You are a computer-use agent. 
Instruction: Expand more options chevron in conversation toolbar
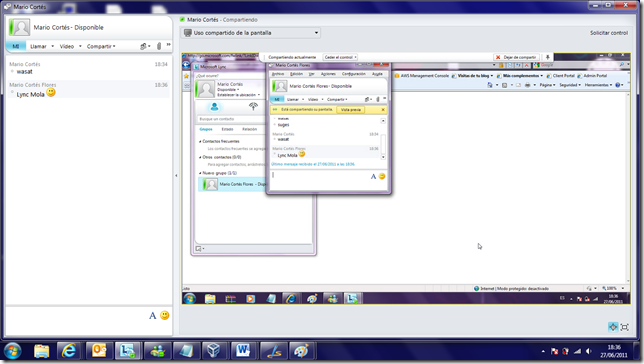(168, 45)
